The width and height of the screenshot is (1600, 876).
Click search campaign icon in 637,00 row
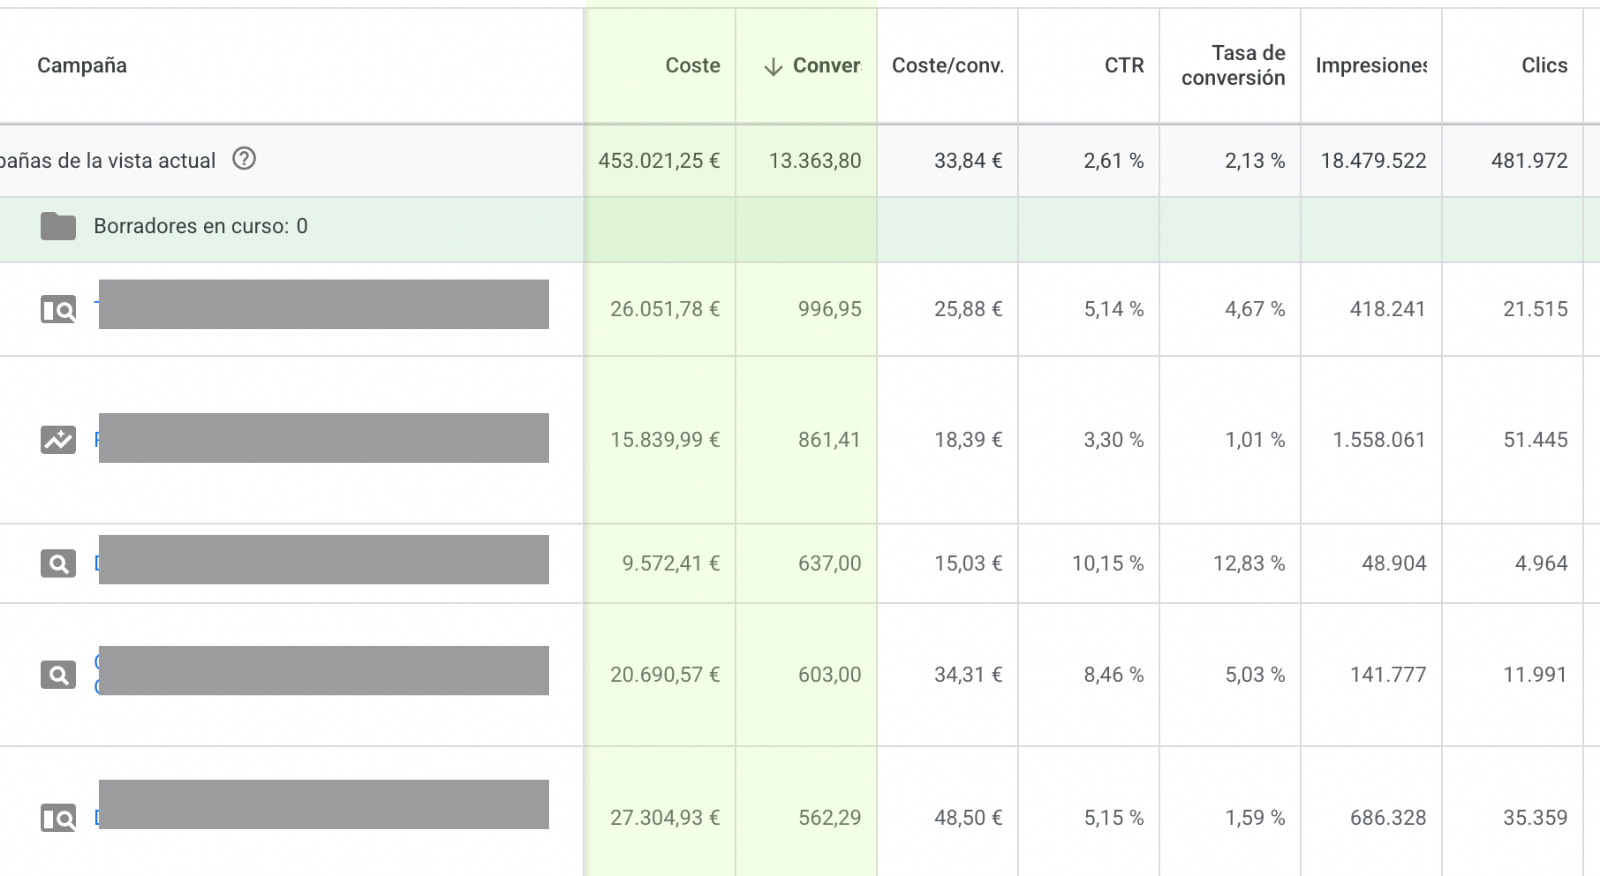tap(58, 564)
